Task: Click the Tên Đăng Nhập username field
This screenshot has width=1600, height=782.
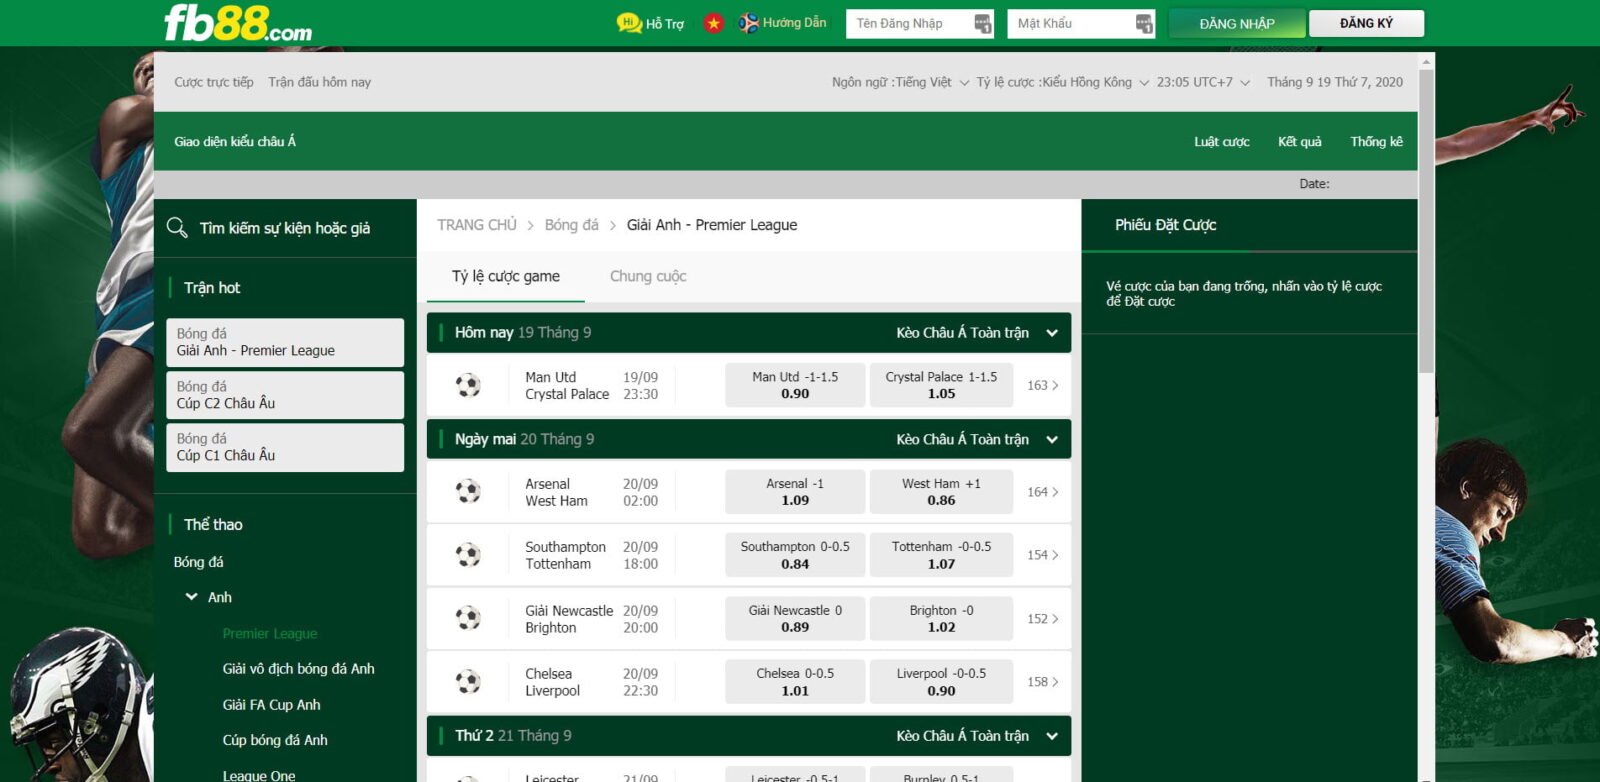Action: click(x=910, y=24)
